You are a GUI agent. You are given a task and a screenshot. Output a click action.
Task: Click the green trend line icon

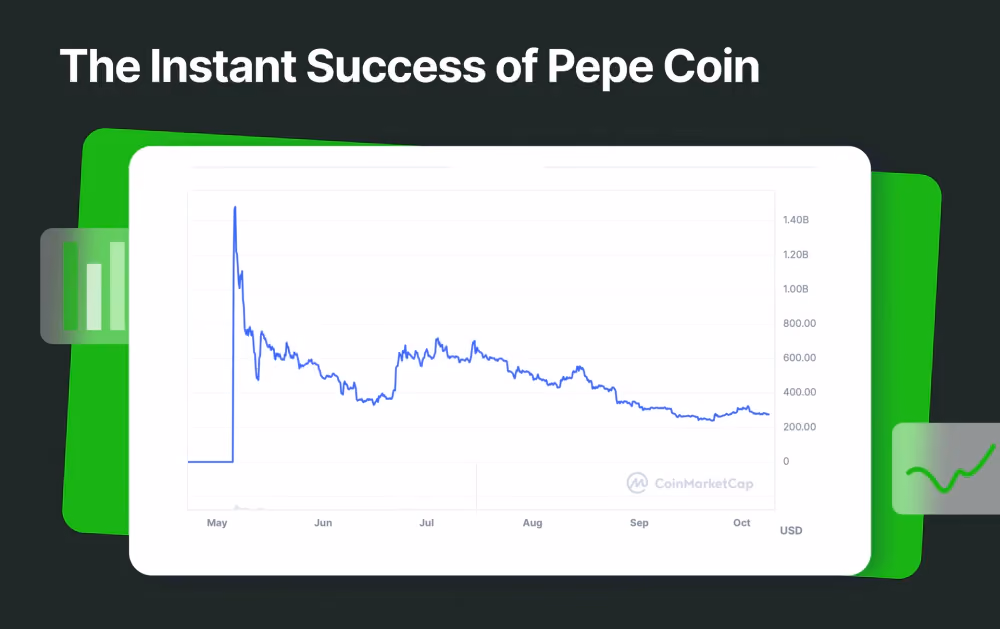click(950, 470)
